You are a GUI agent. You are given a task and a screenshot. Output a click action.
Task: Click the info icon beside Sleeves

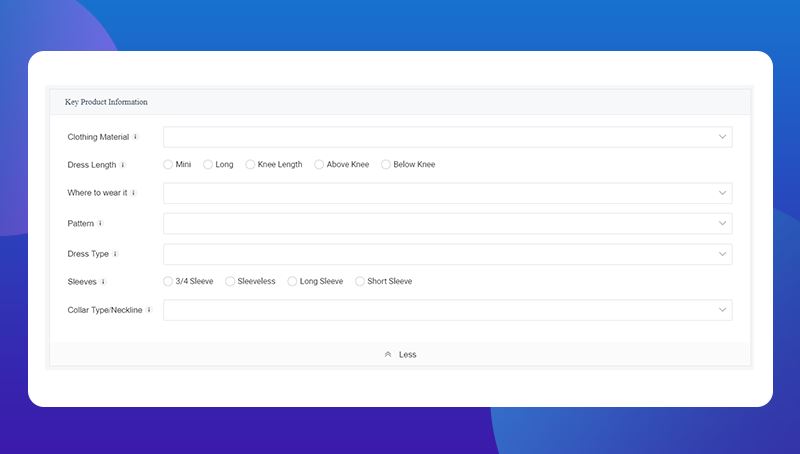coord(103,282)
